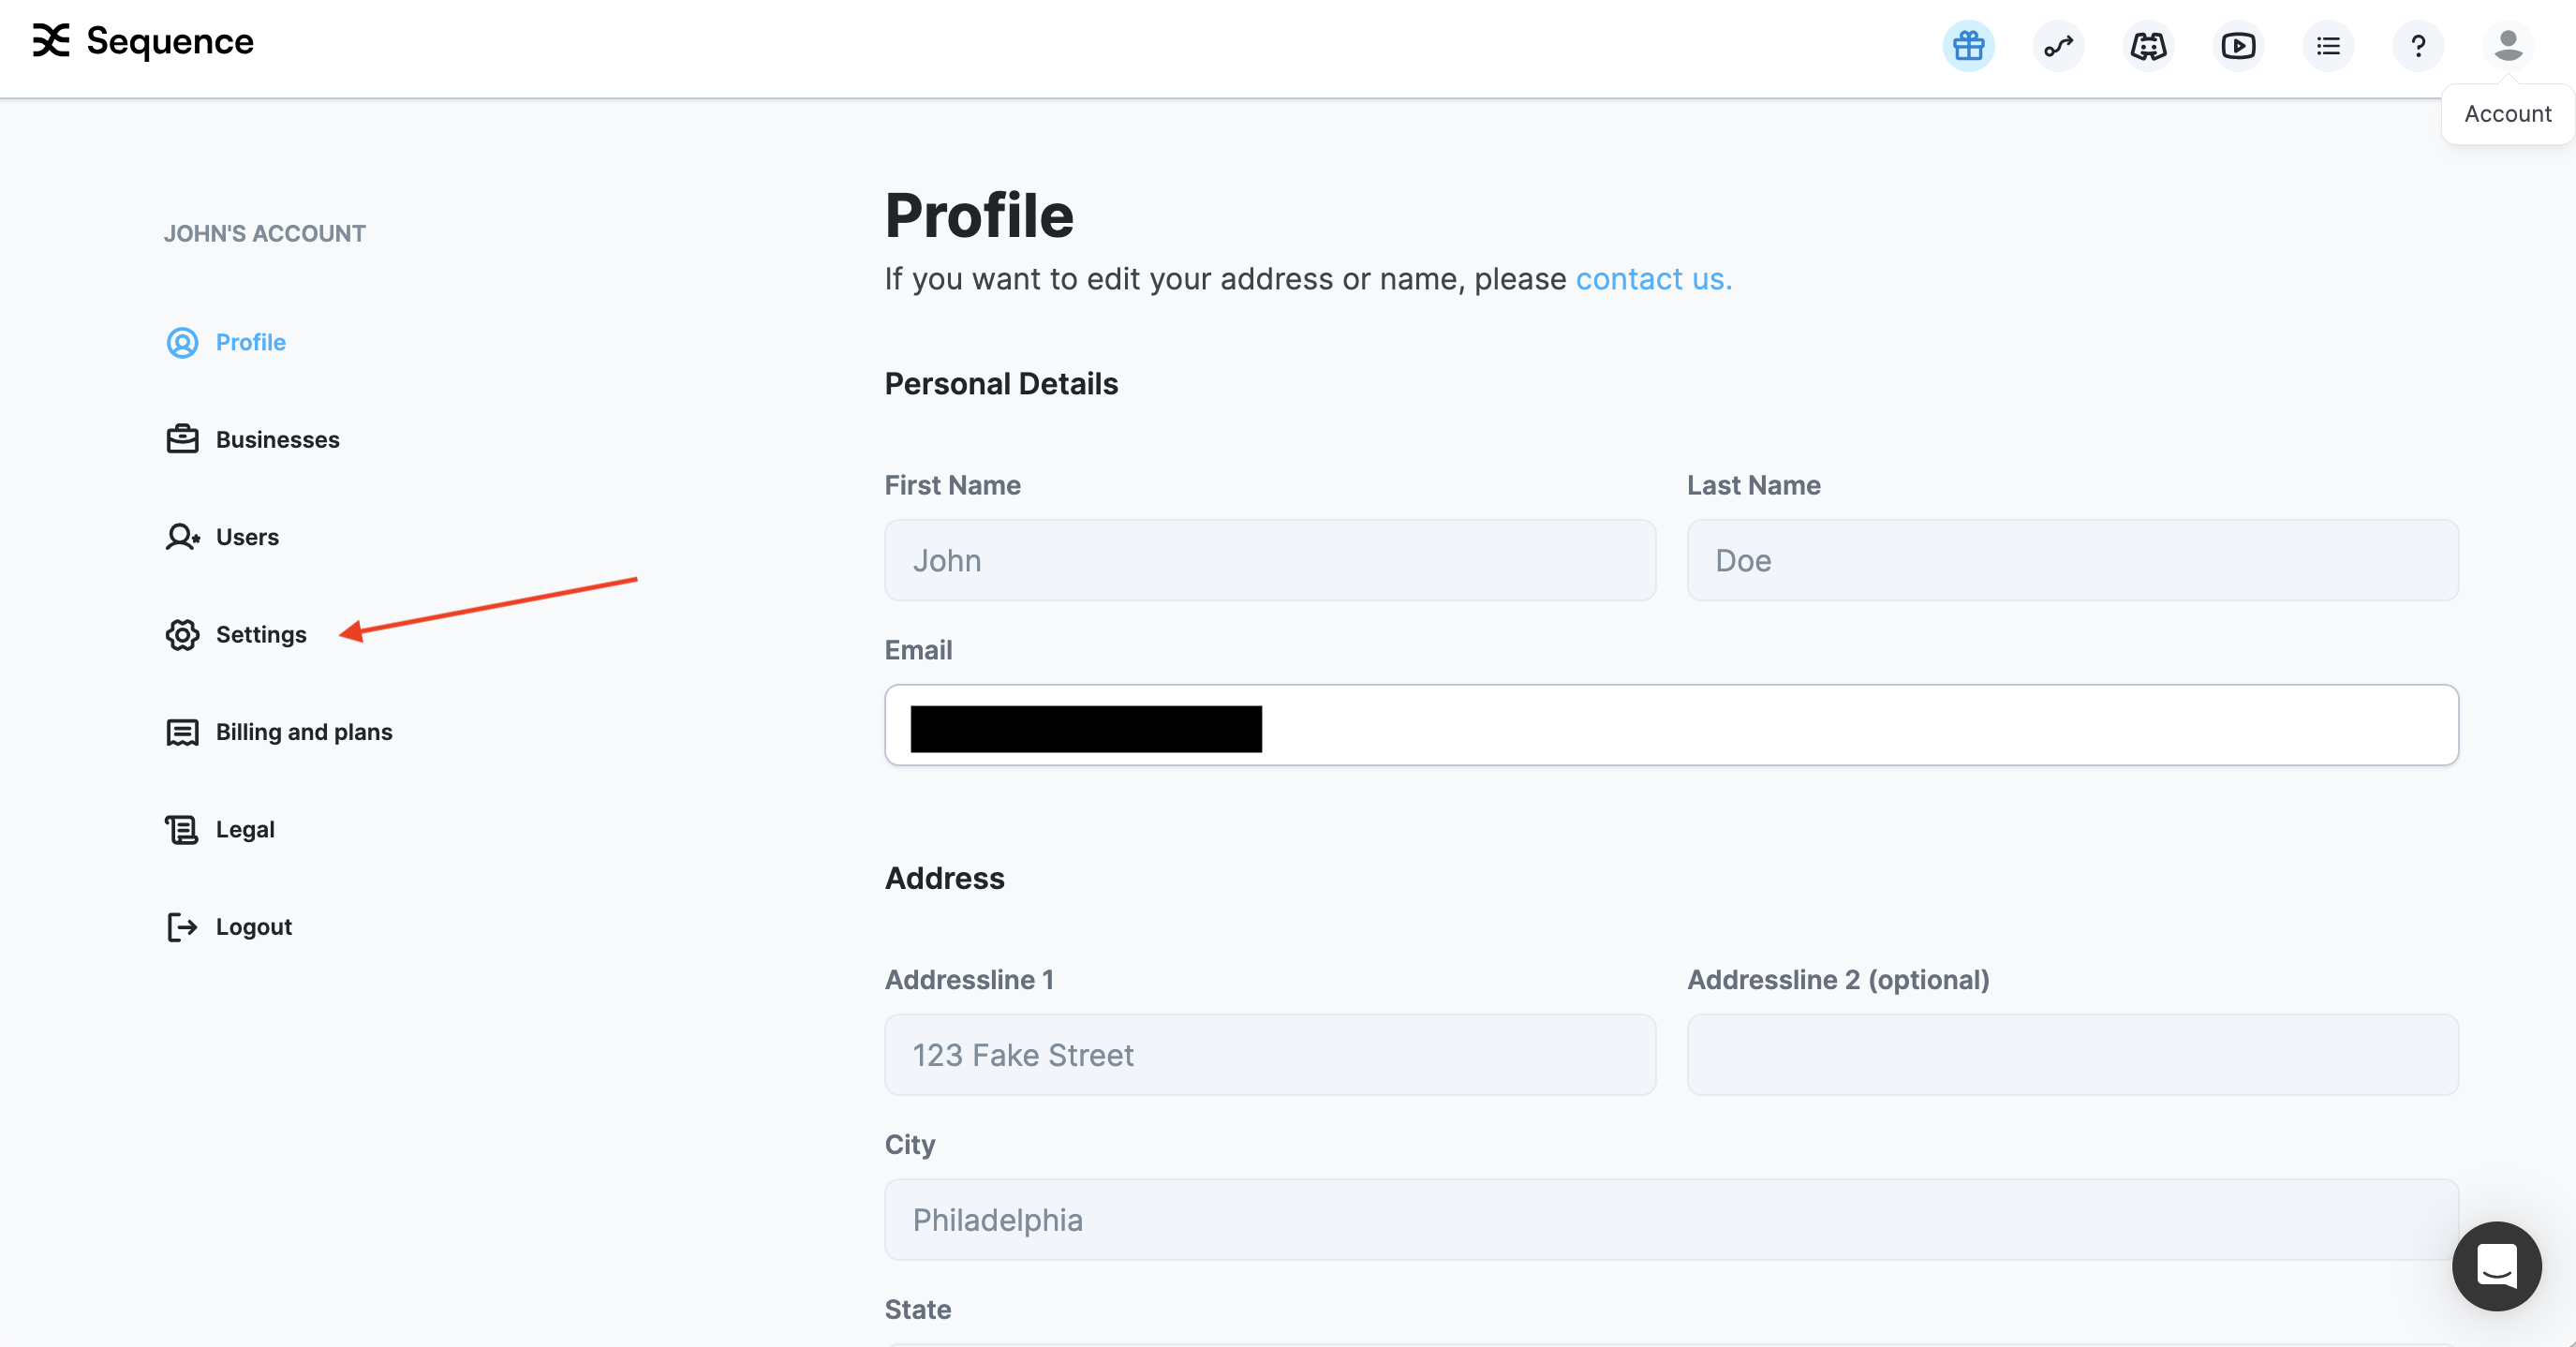The width and height of the screenshot is (2576, 1347).
Task: Open Billing and plans section
Action: coord(279,732)
